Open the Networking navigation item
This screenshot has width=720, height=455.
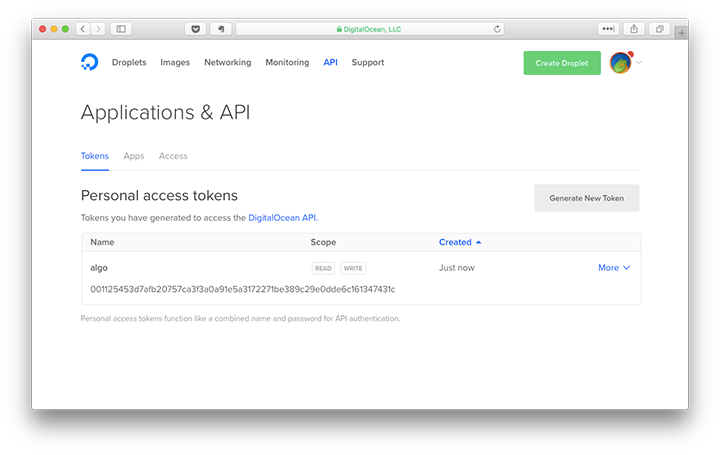coord(227,63)
